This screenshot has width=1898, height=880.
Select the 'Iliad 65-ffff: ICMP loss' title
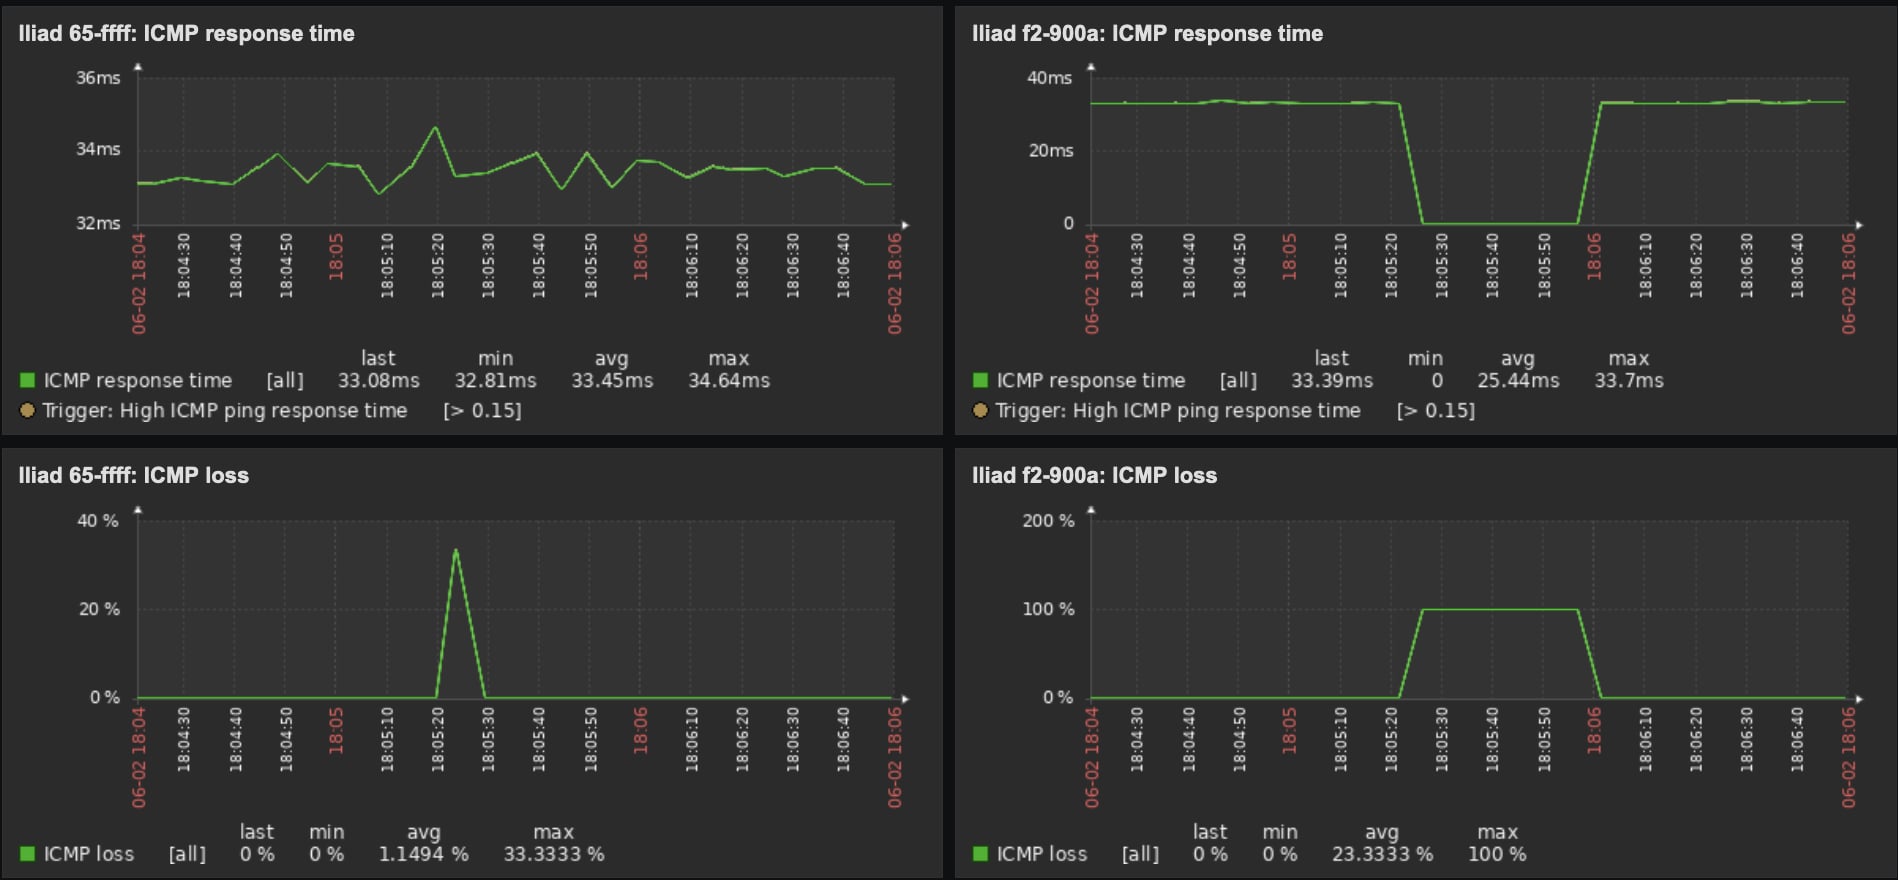click(133, 476)
